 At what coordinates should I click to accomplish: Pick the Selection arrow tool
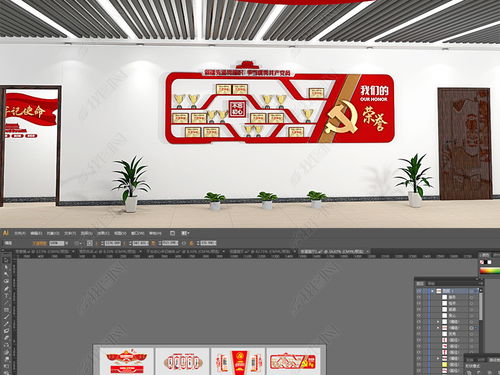click(x=6, y=260)
